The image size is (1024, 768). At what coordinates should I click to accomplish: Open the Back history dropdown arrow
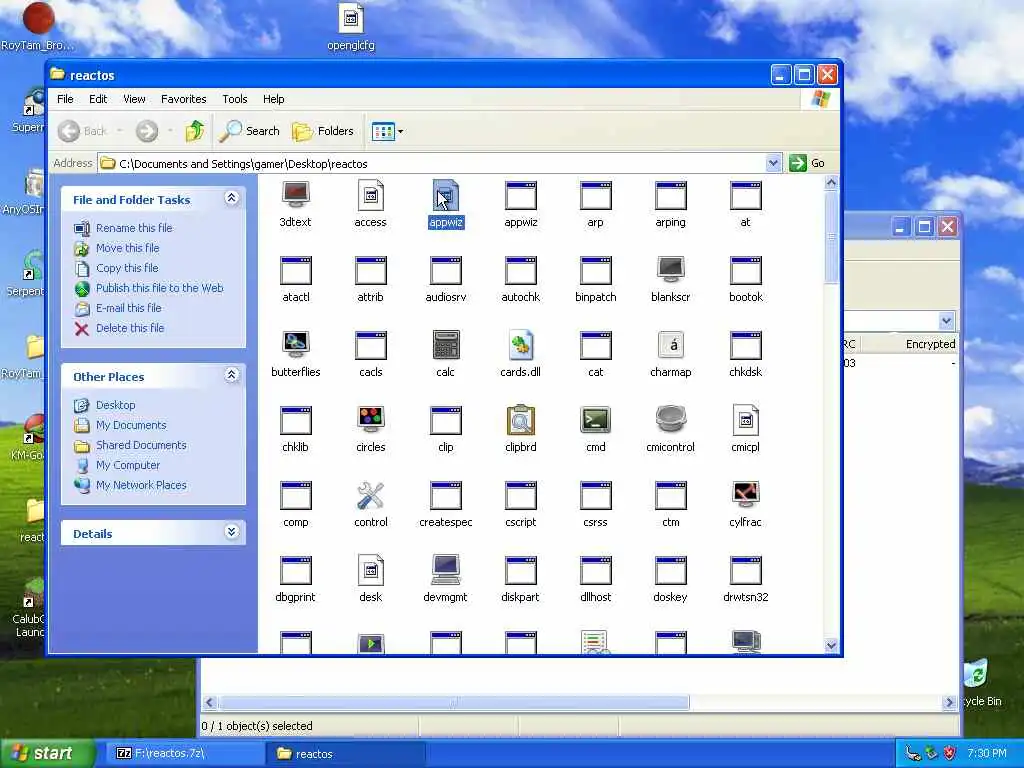coord(120,131)
